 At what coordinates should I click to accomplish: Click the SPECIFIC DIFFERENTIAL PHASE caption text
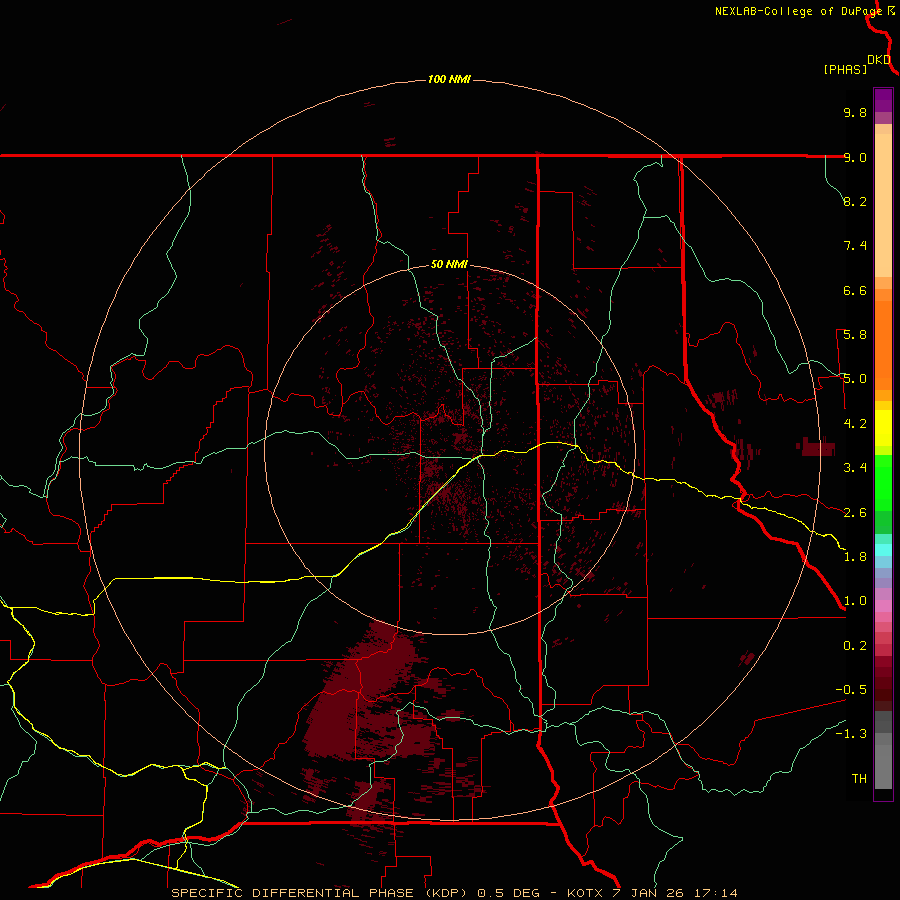(292, 893)
